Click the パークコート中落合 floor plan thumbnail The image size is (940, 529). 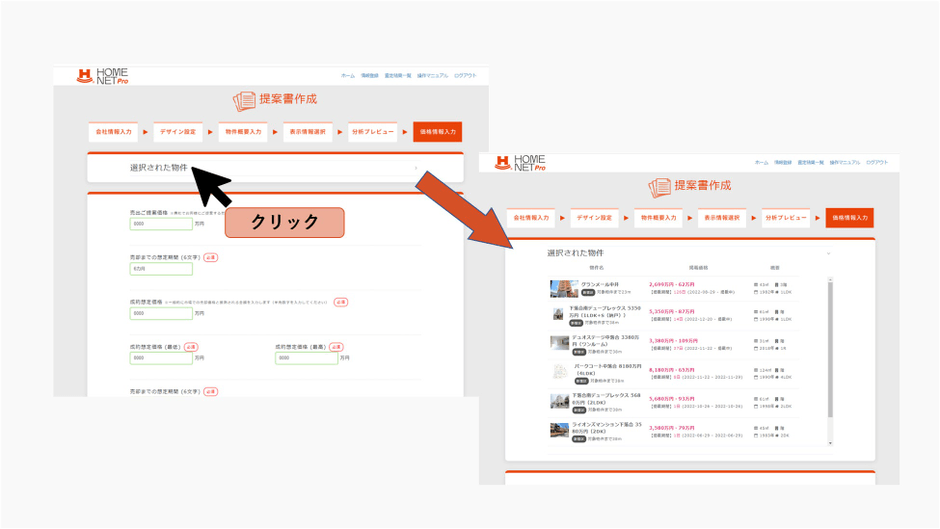pyautogui.click(x=559, y=372)
